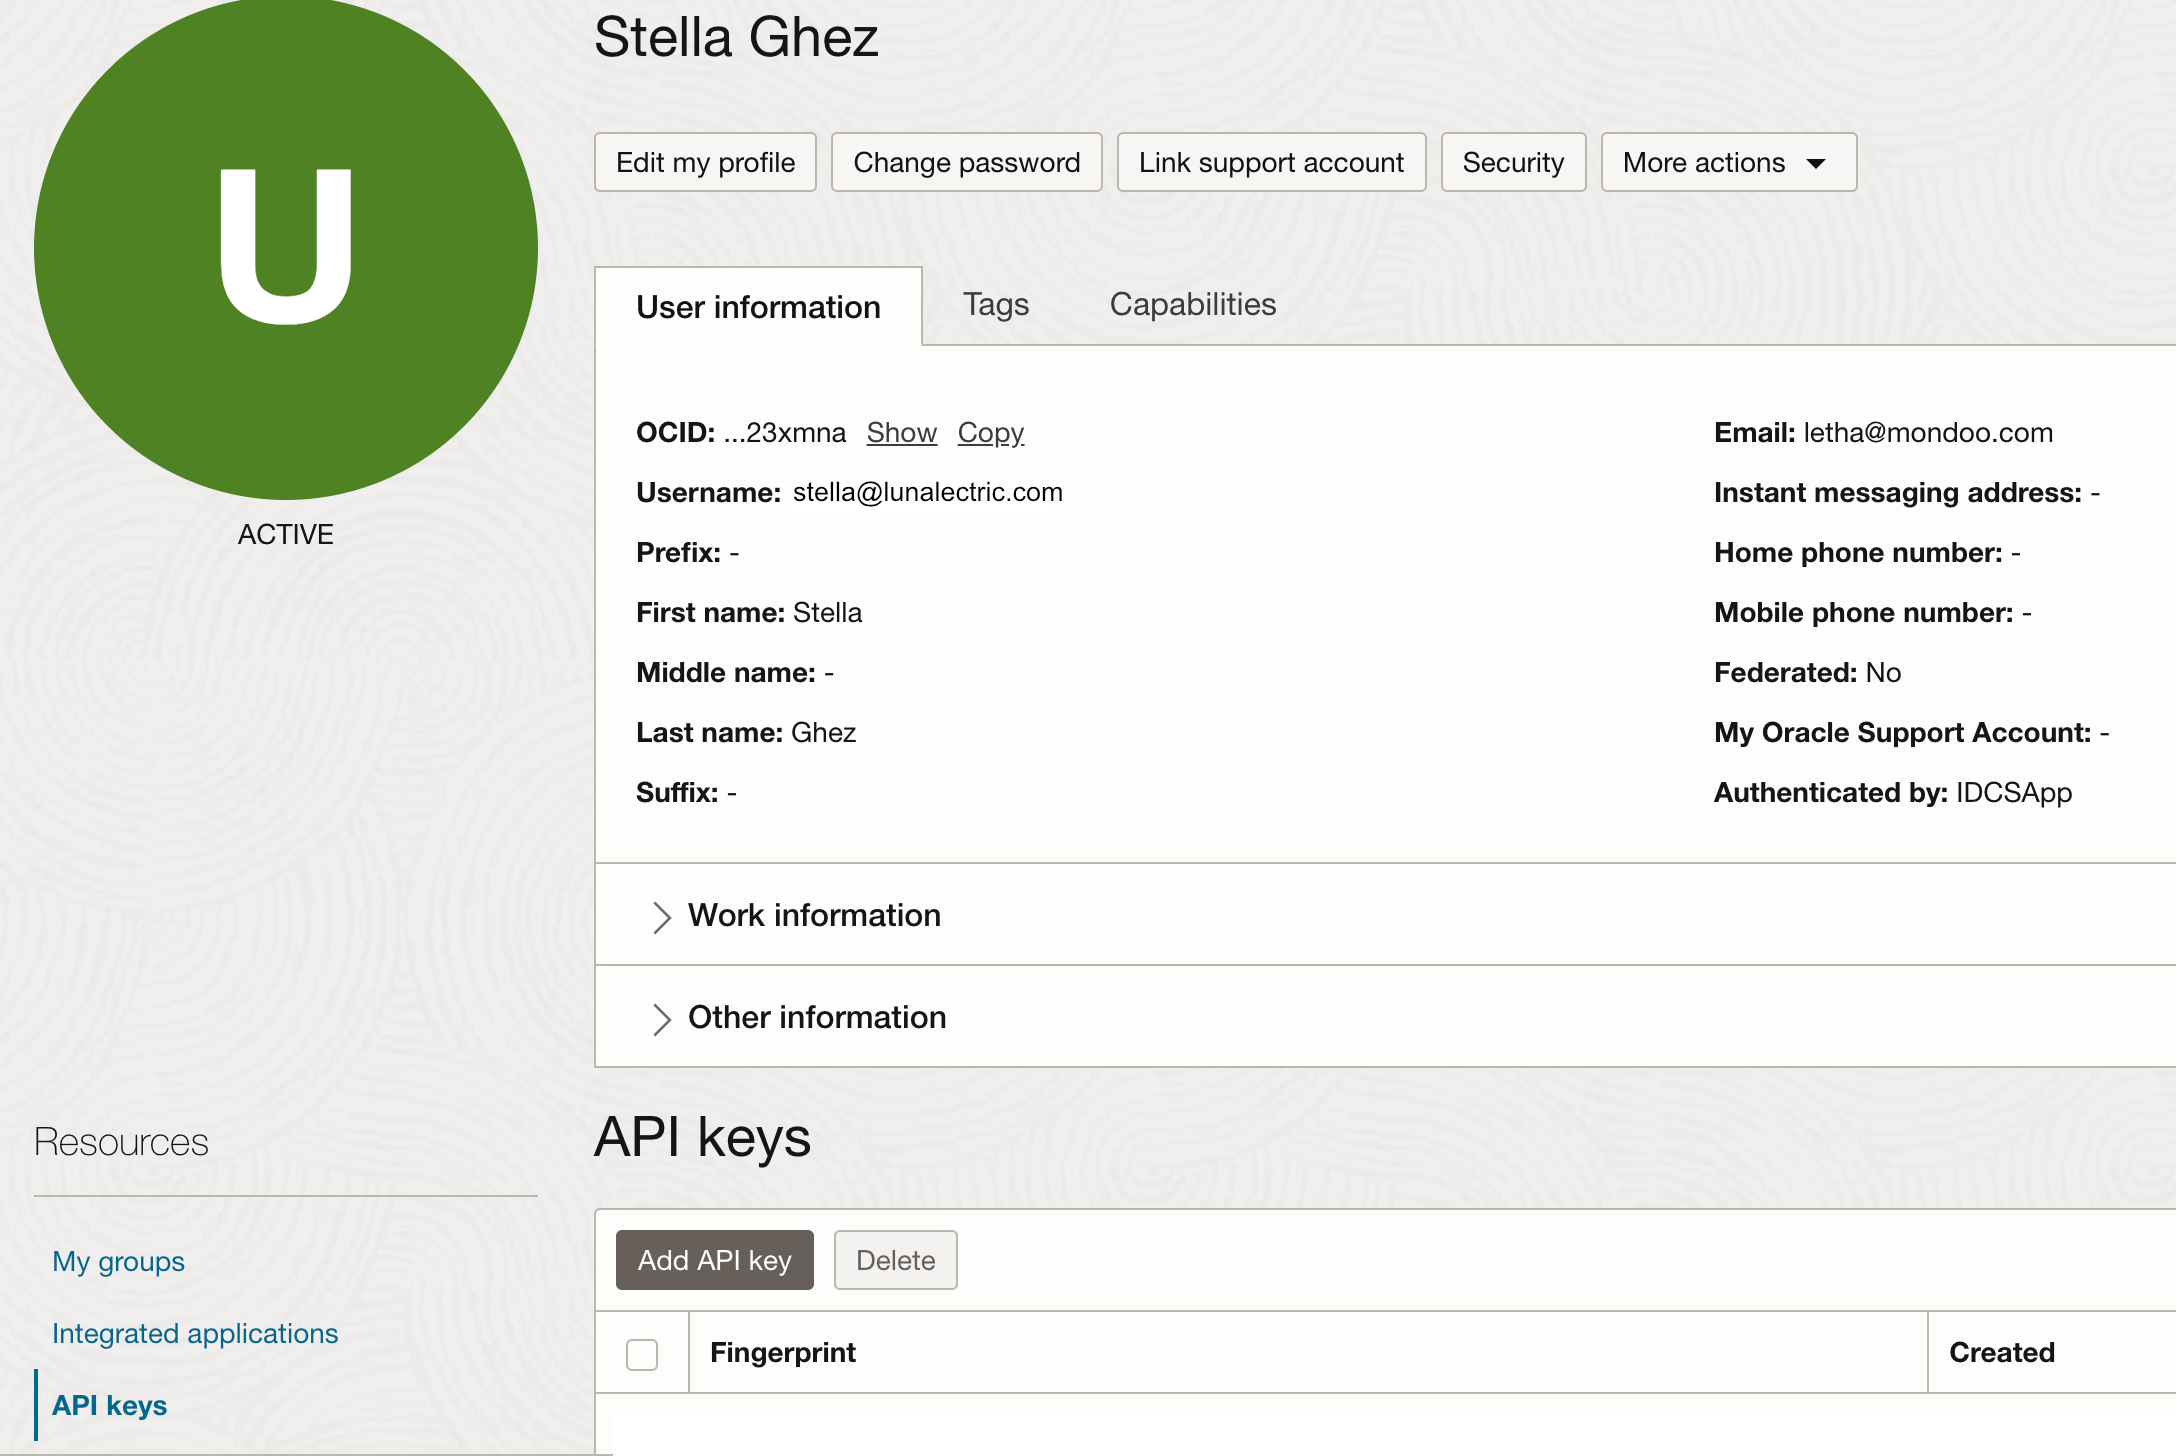Select all API keys via header checkbox
Image resolution: width=2176 pixels, height=1456 pixels.
[x=642, y=1352]
